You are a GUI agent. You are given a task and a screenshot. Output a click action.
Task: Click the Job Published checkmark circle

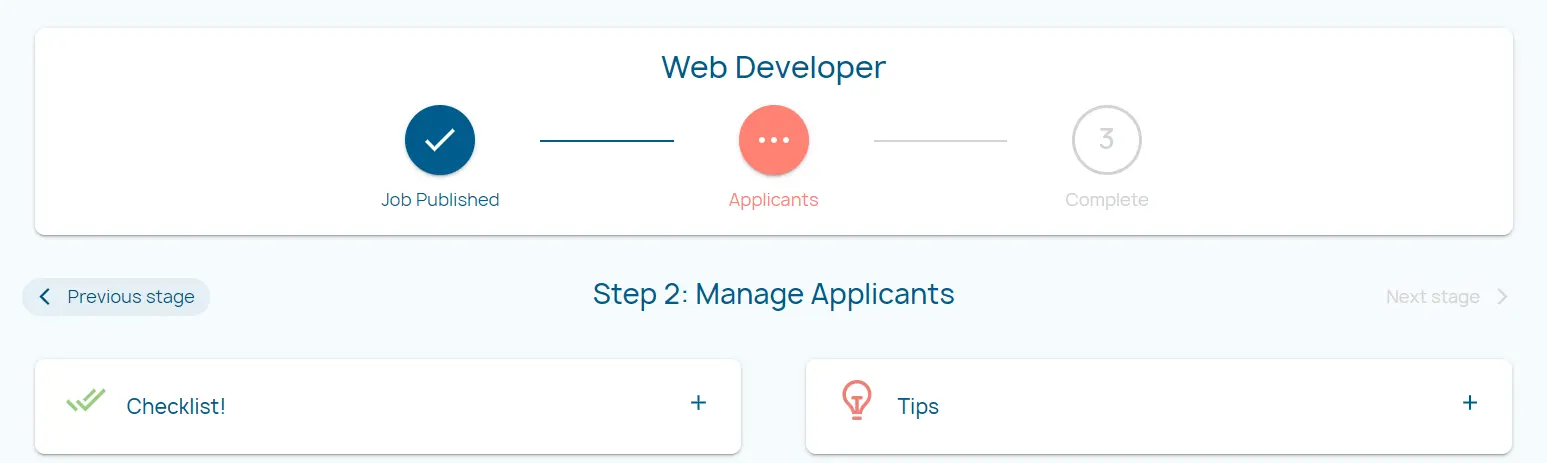pyautogui.click(x=440, y=140)
